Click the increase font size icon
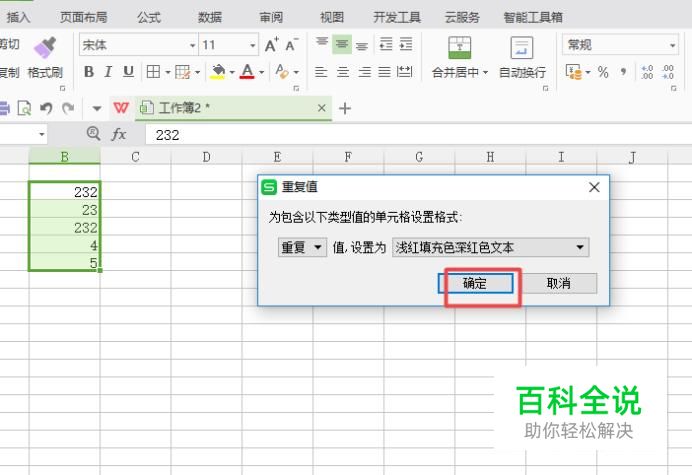 (271, 45)
